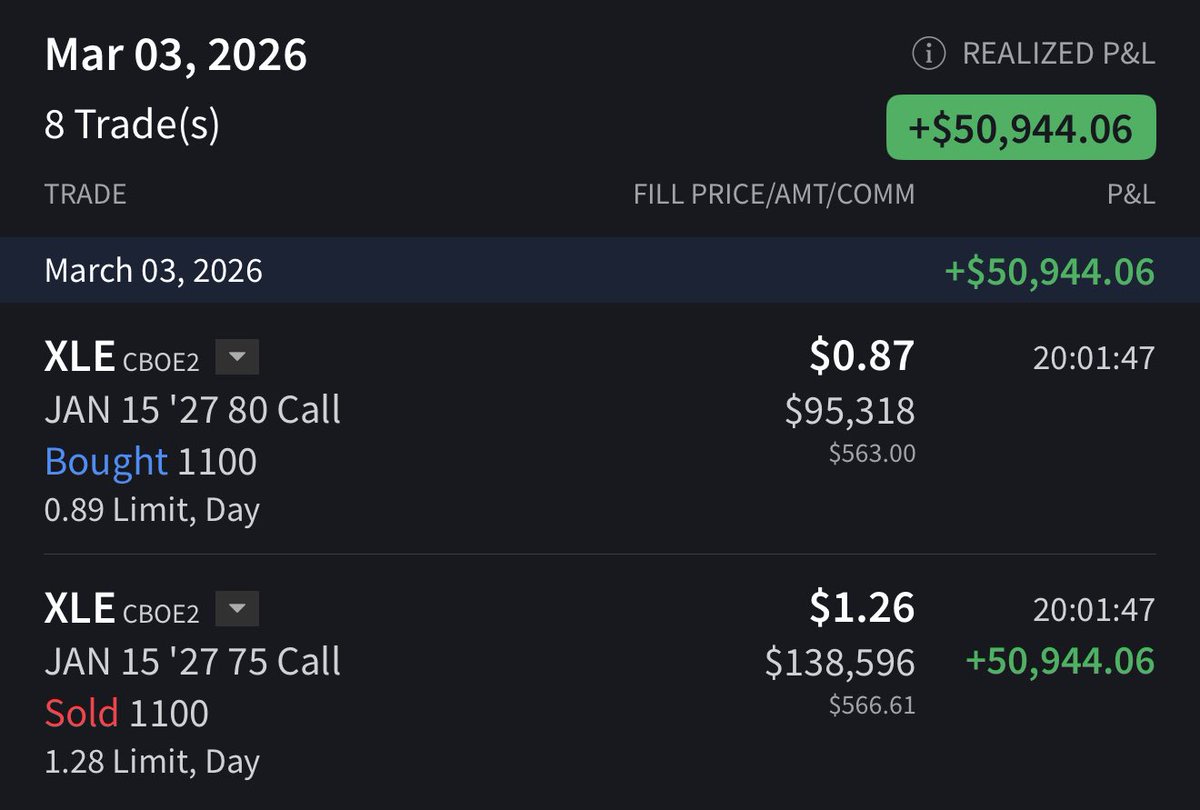Click the XLE symbol in sold trade
The width and height of the screenshot is (1200, 810).
(x=79, y=608)
